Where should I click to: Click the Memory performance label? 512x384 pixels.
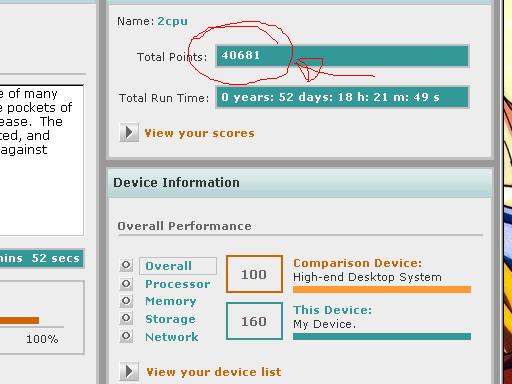[170, 301]
